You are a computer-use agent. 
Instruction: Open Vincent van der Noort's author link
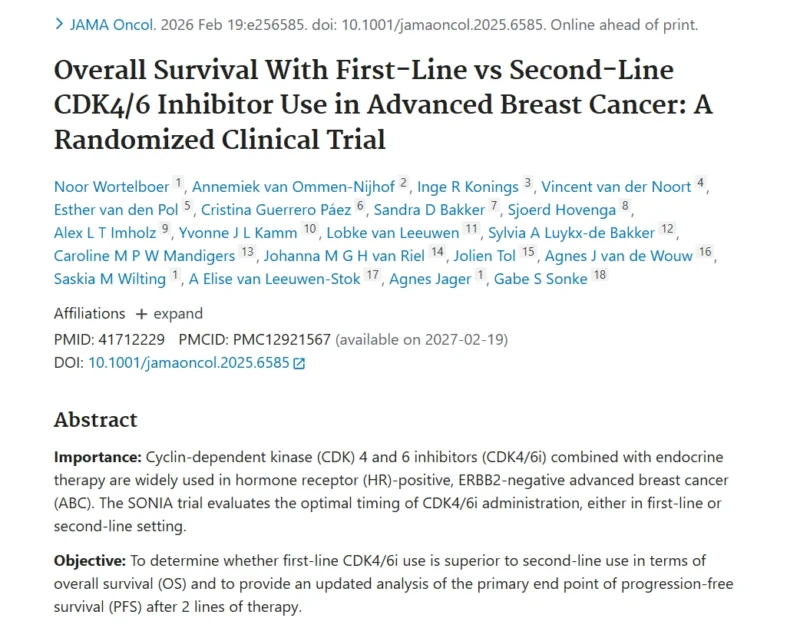coord(617,186)
